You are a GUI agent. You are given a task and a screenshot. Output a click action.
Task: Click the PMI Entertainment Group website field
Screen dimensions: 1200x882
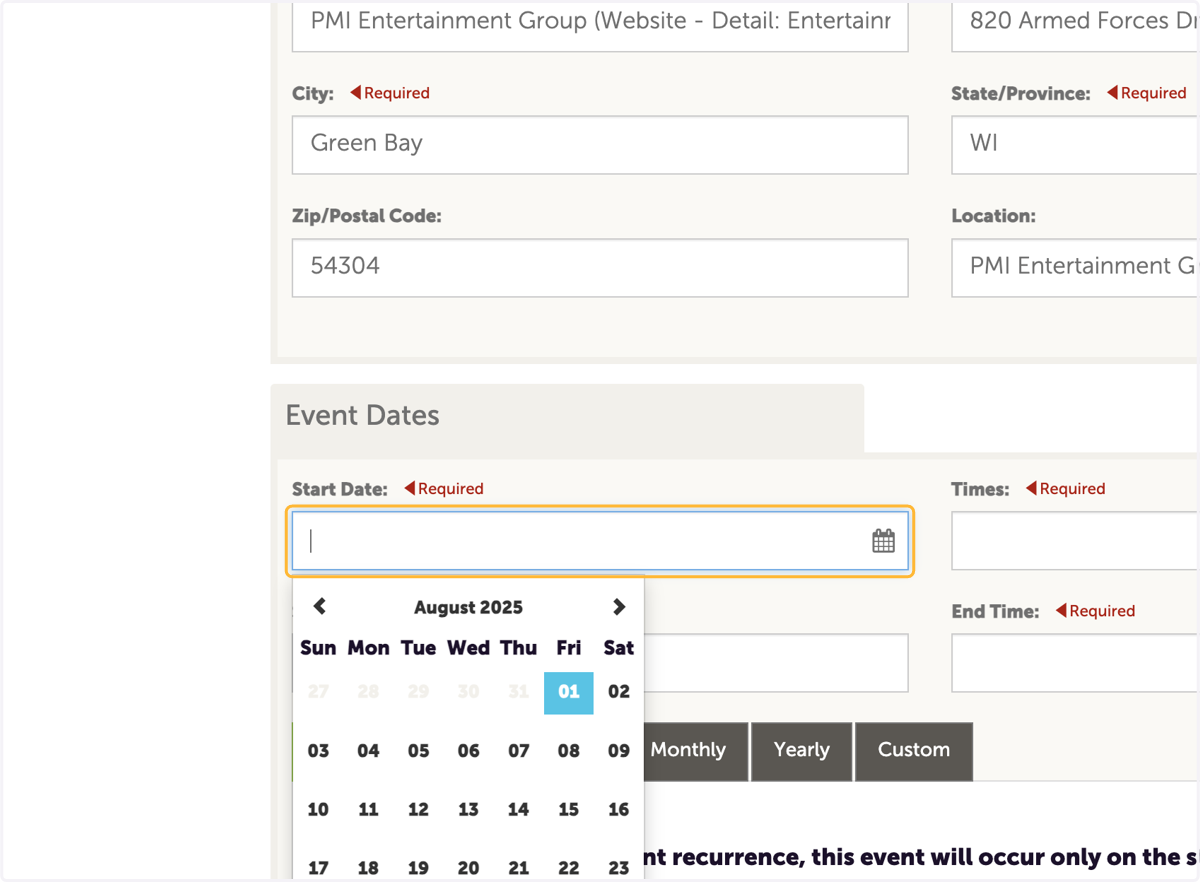pos(600,26)
